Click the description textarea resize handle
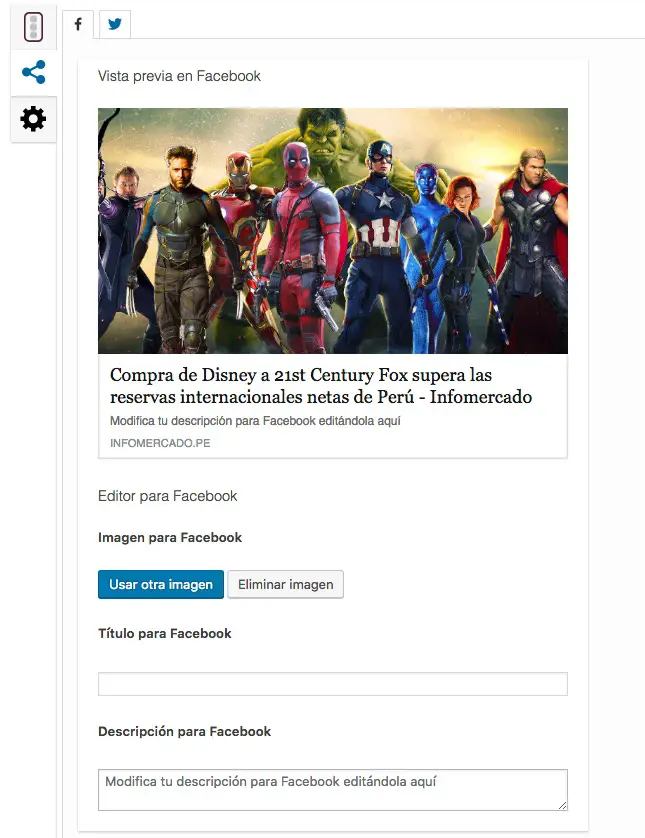 click(562, 805)
